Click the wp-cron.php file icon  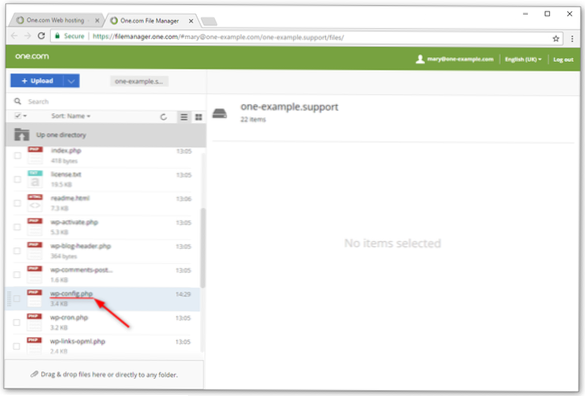click(x=35, y=322)
